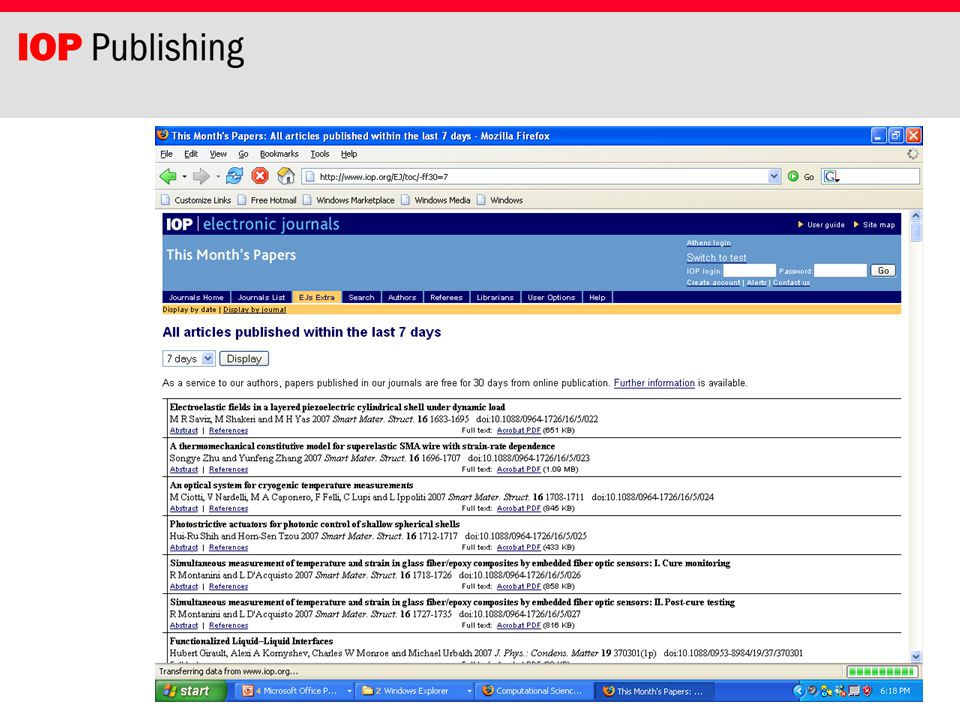Open the File menu
The image size is (960, 720).
[x=167, y=154]
